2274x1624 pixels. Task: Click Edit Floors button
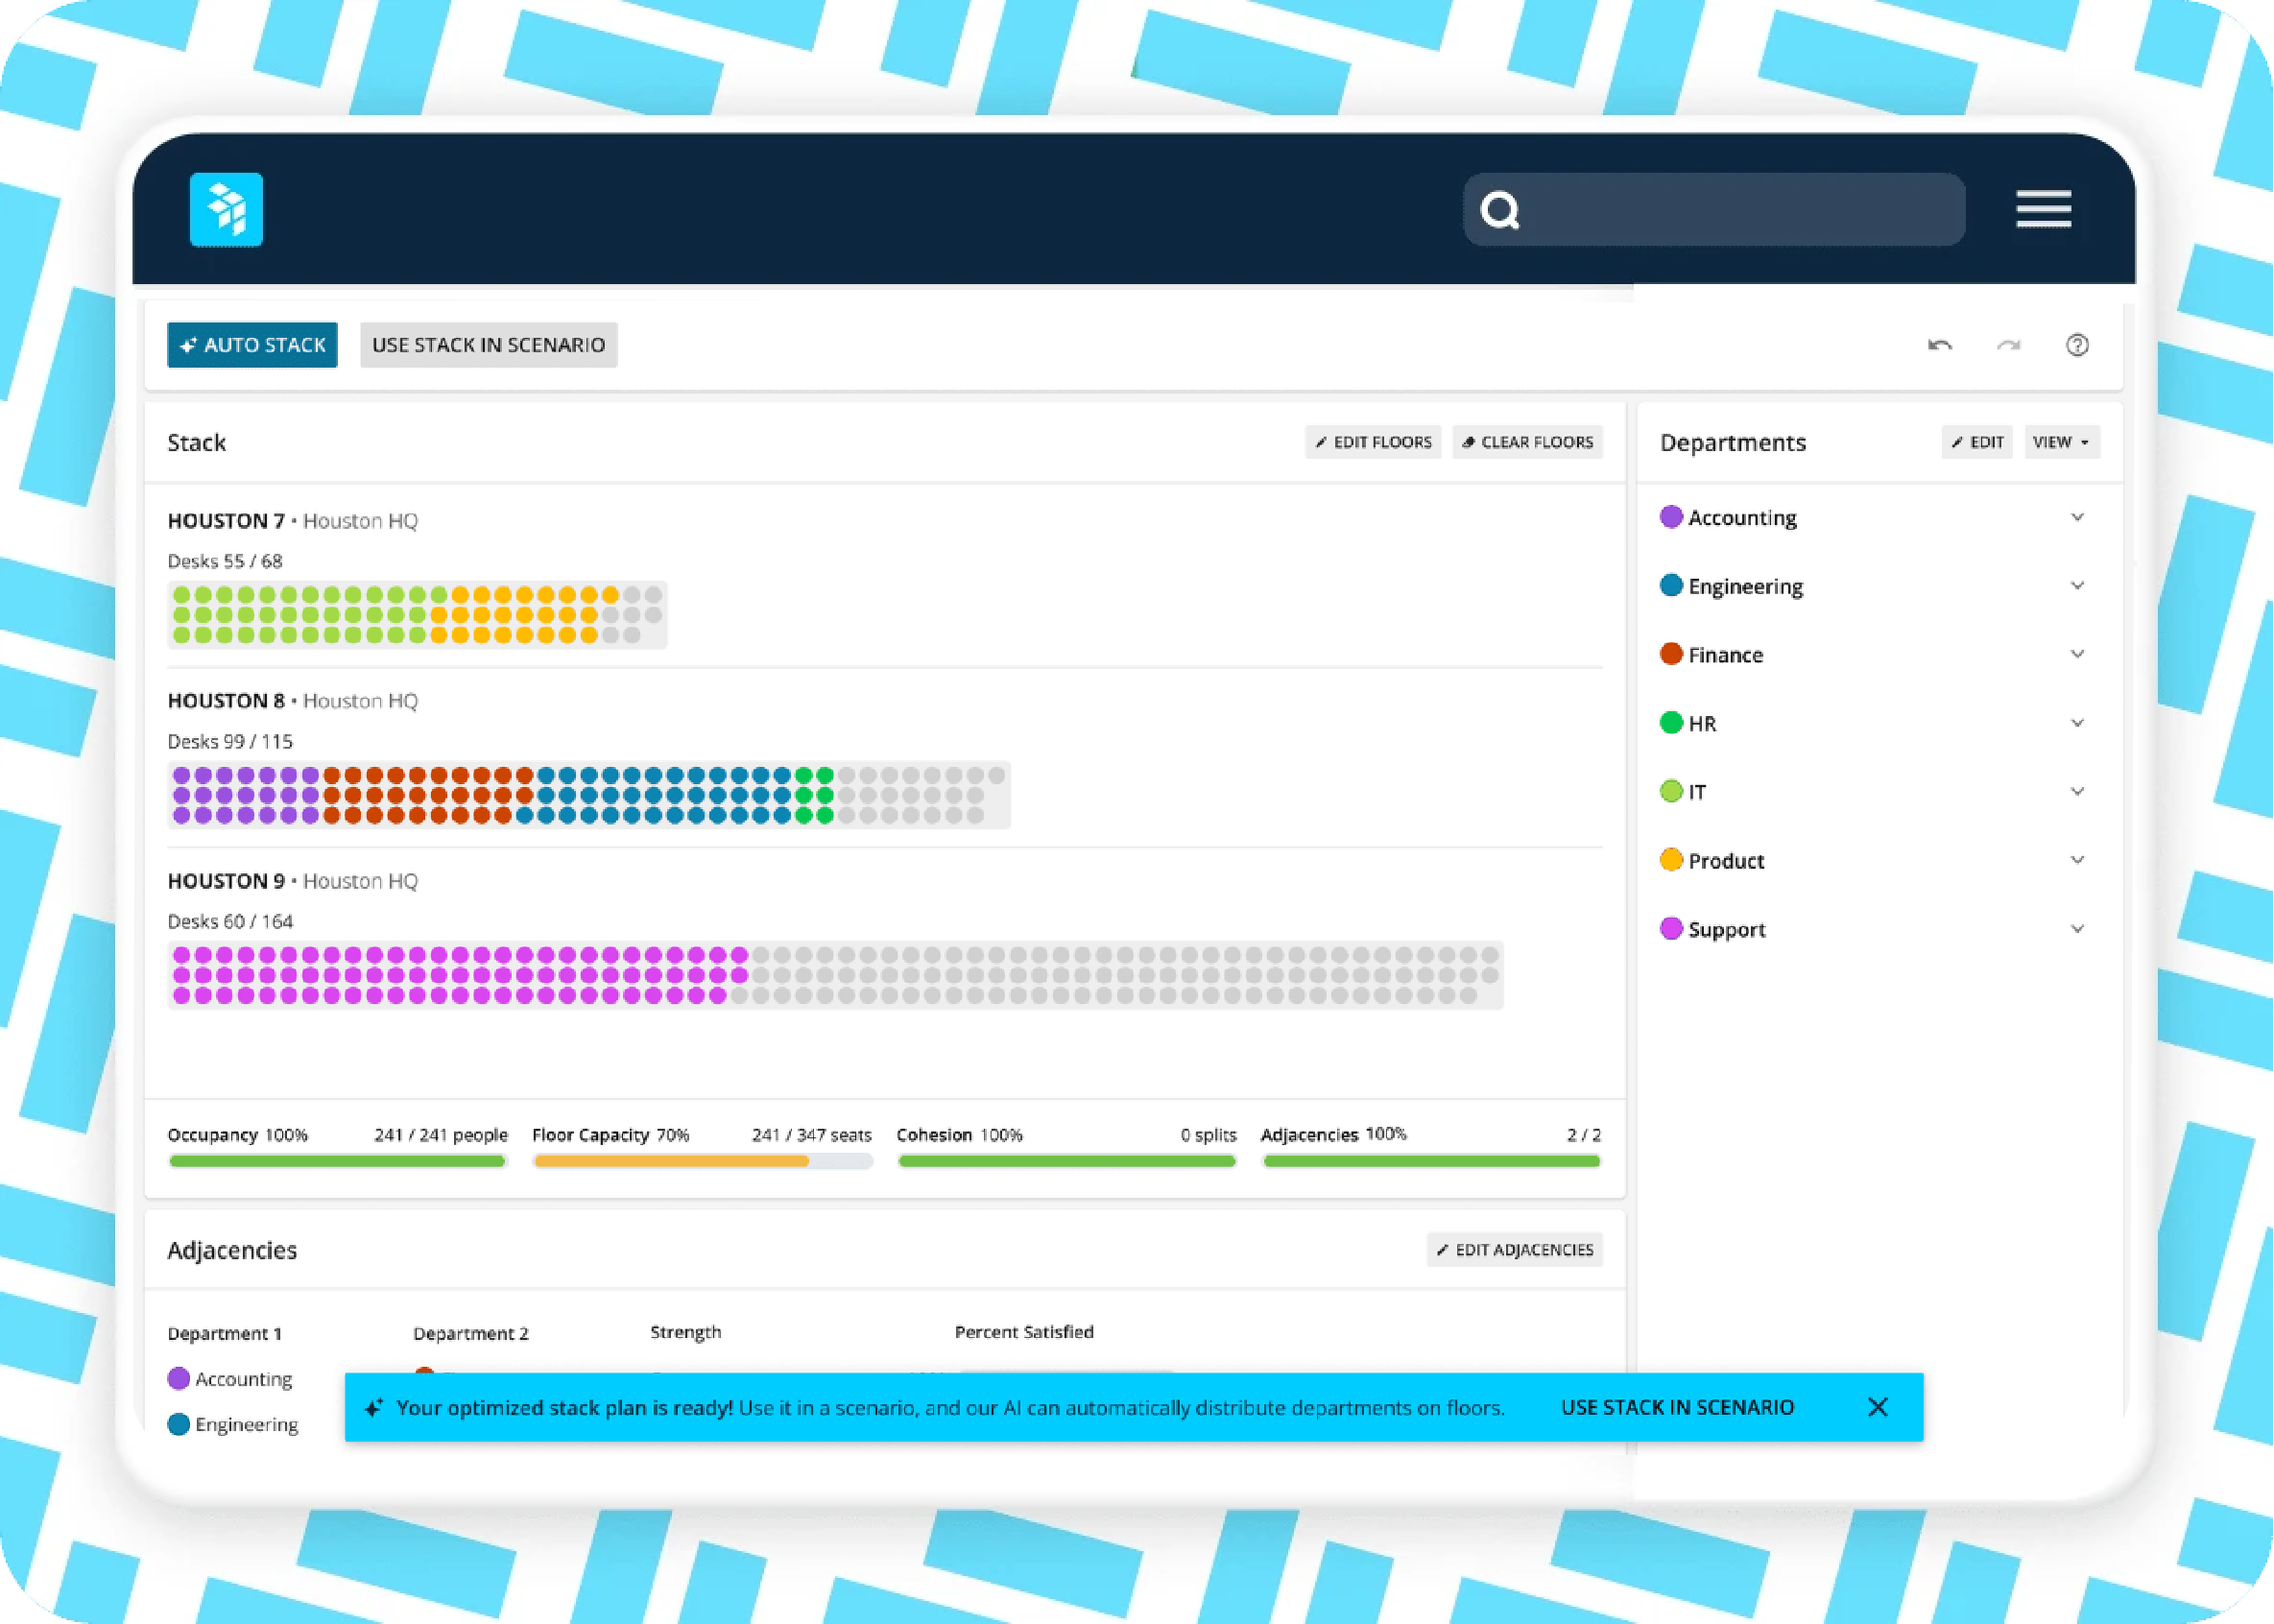click(1373, 442)
